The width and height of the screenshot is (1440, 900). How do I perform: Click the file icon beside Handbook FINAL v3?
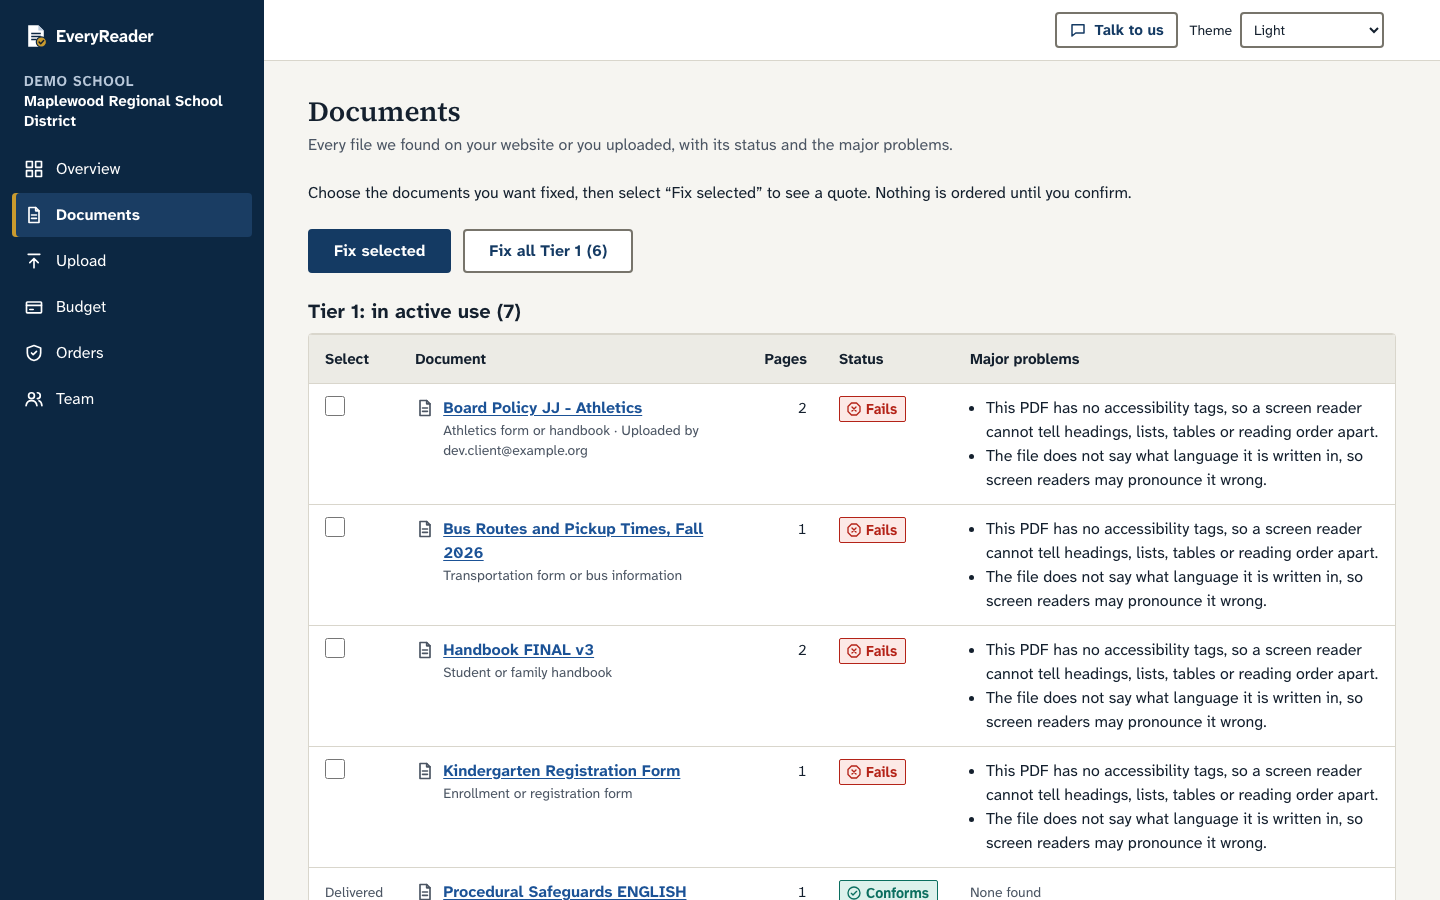pos(425,650)
